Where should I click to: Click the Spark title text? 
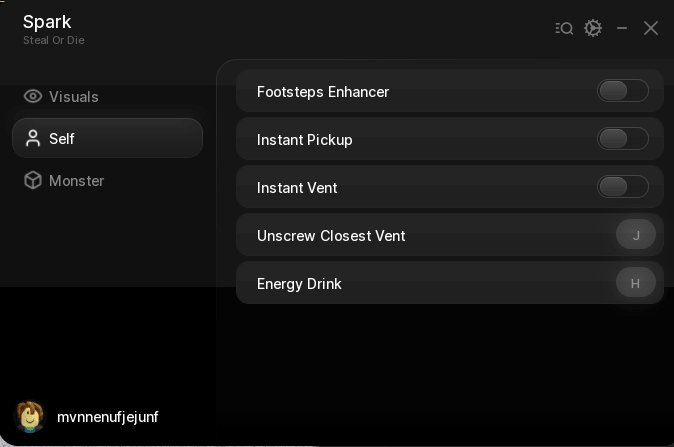click(x=47, y=22)
